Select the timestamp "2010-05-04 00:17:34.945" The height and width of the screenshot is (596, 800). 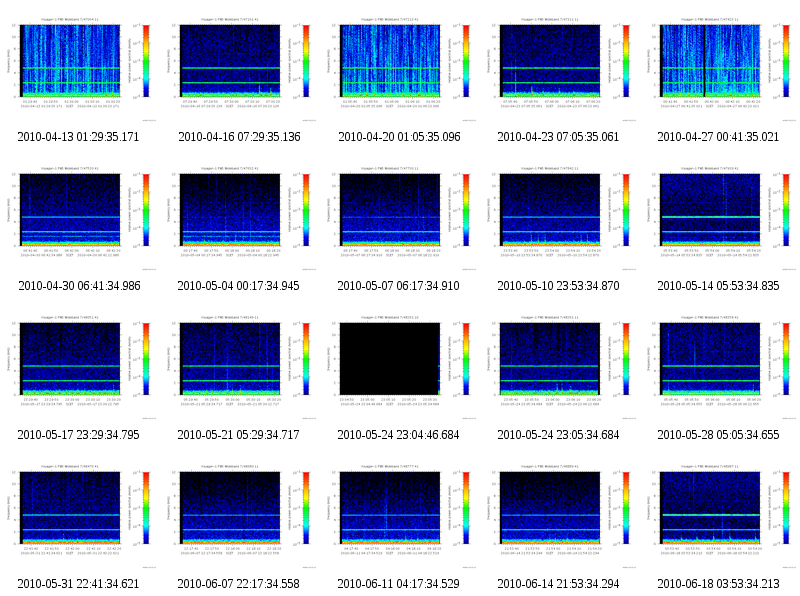coord(239,286)
